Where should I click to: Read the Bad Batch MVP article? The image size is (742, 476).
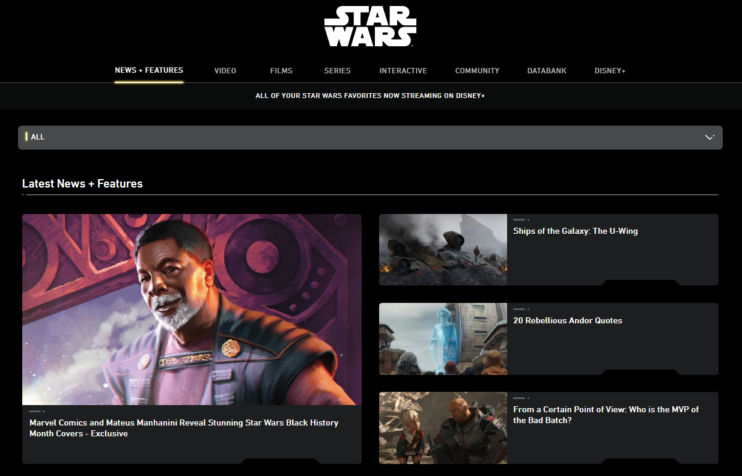click(606, 414)
